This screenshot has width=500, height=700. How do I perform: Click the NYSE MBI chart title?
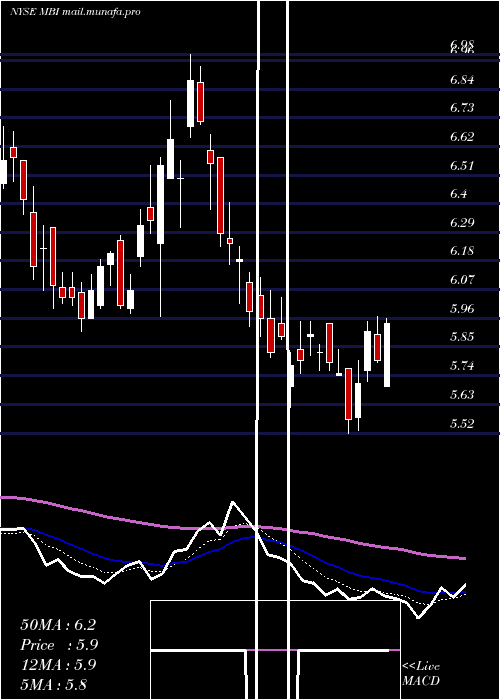coord(75,12)
